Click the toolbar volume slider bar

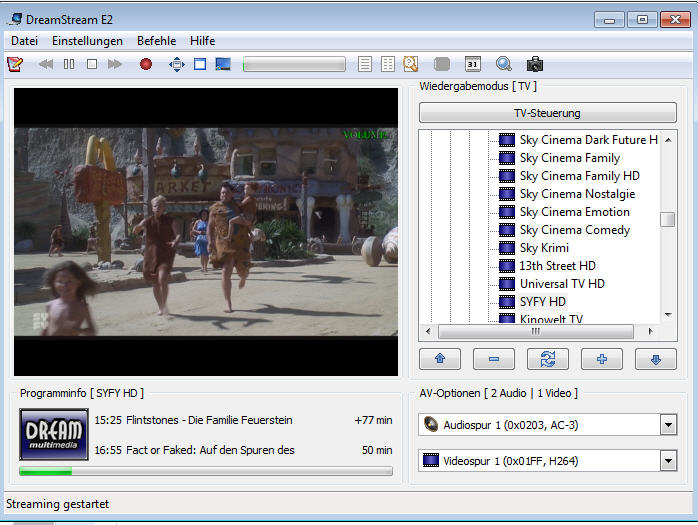click(294, 64)
